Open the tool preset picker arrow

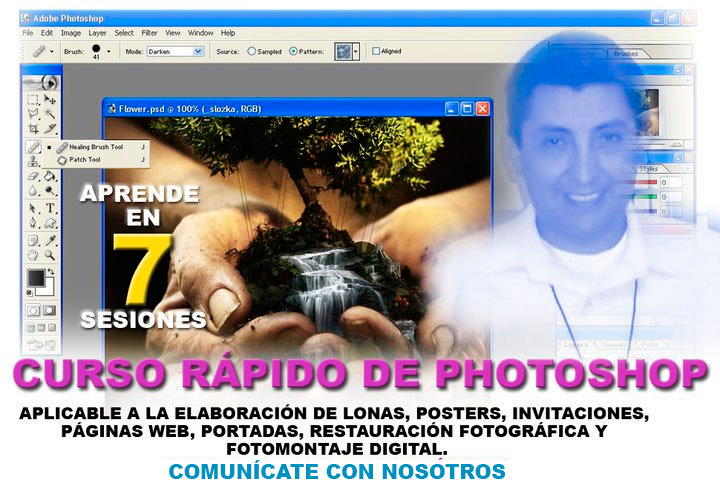point(51,51)
